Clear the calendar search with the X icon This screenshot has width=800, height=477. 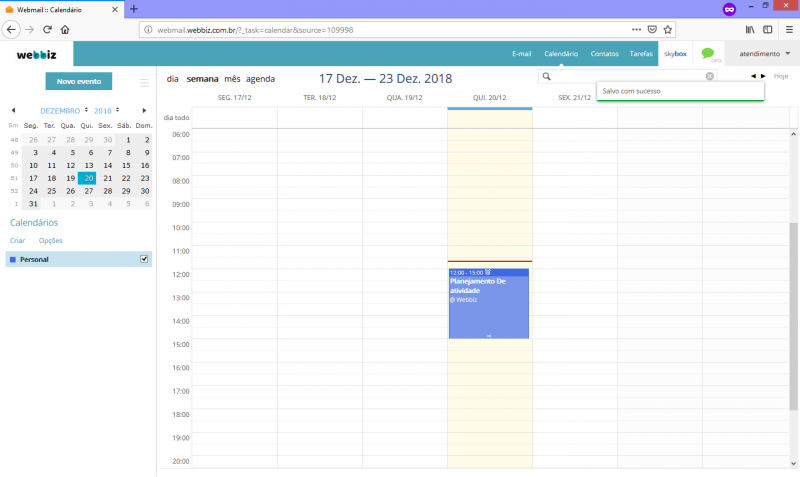[x=710, y=76]
